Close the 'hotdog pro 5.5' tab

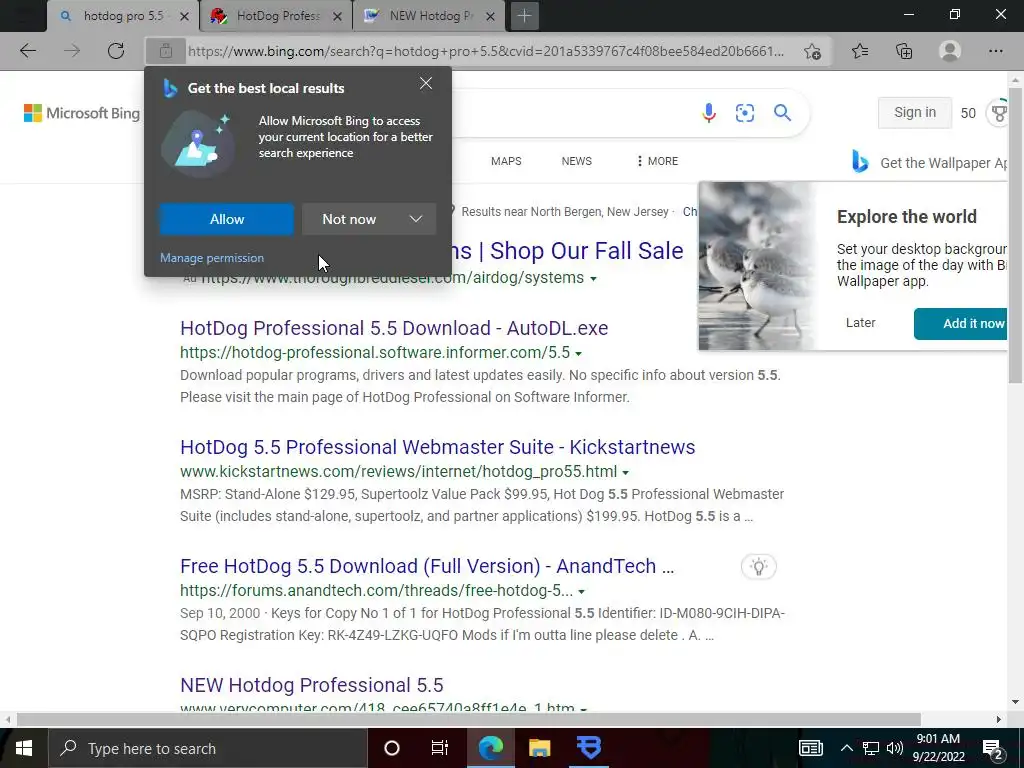click(x=185, y=16)
